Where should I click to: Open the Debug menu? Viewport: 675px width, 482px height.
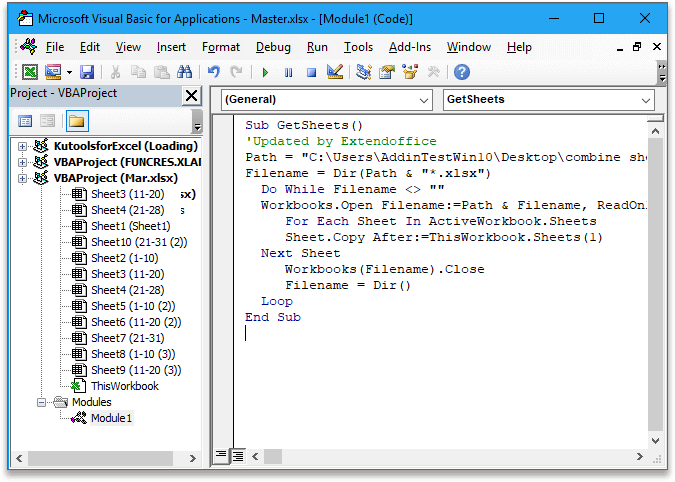pos(273,47)
